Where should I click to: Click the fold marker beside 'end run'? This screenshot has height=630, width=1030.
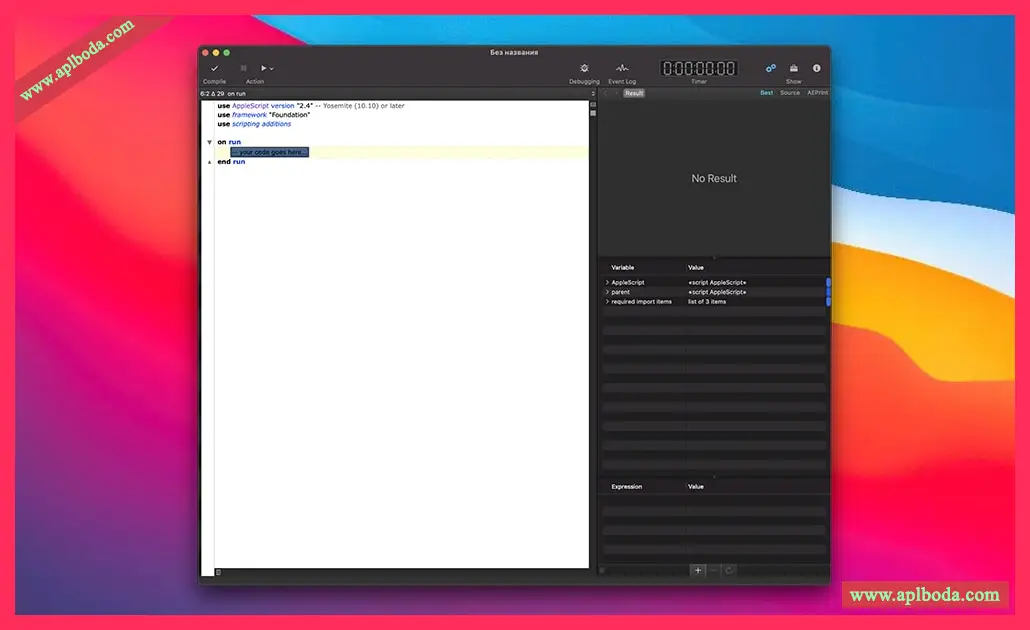pos(210,162)
